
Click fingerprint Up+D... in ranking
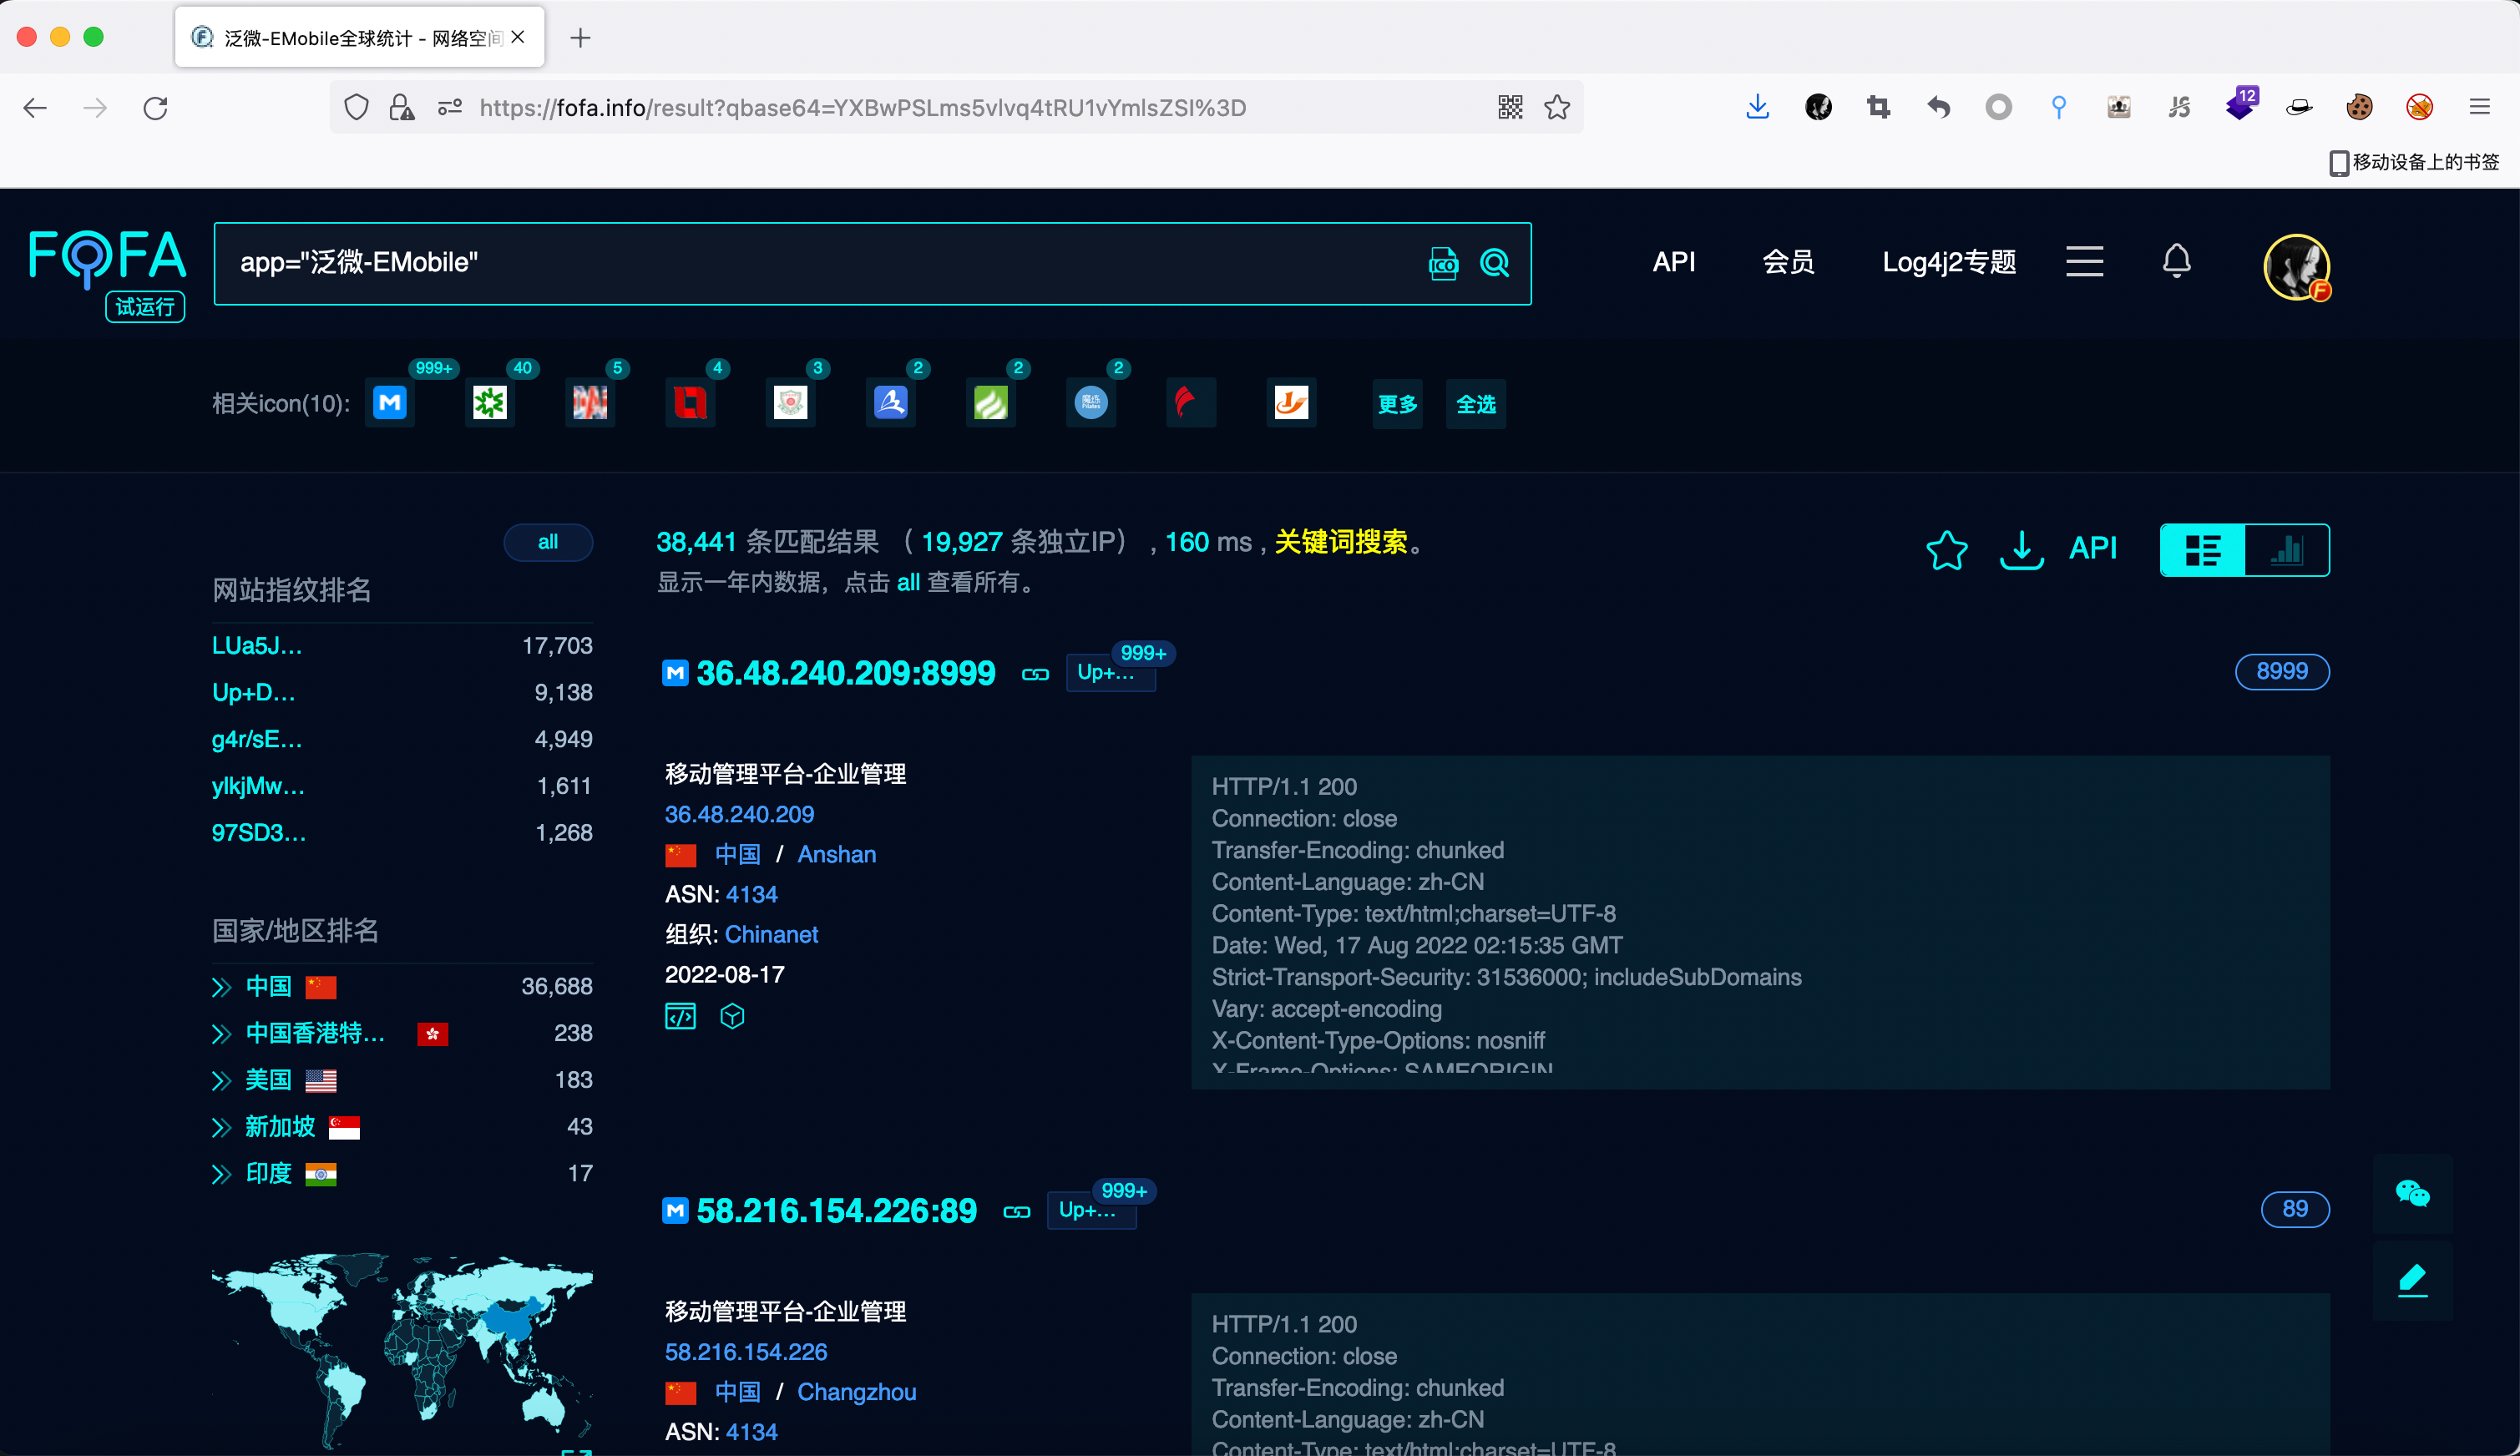tap(253, 693)
